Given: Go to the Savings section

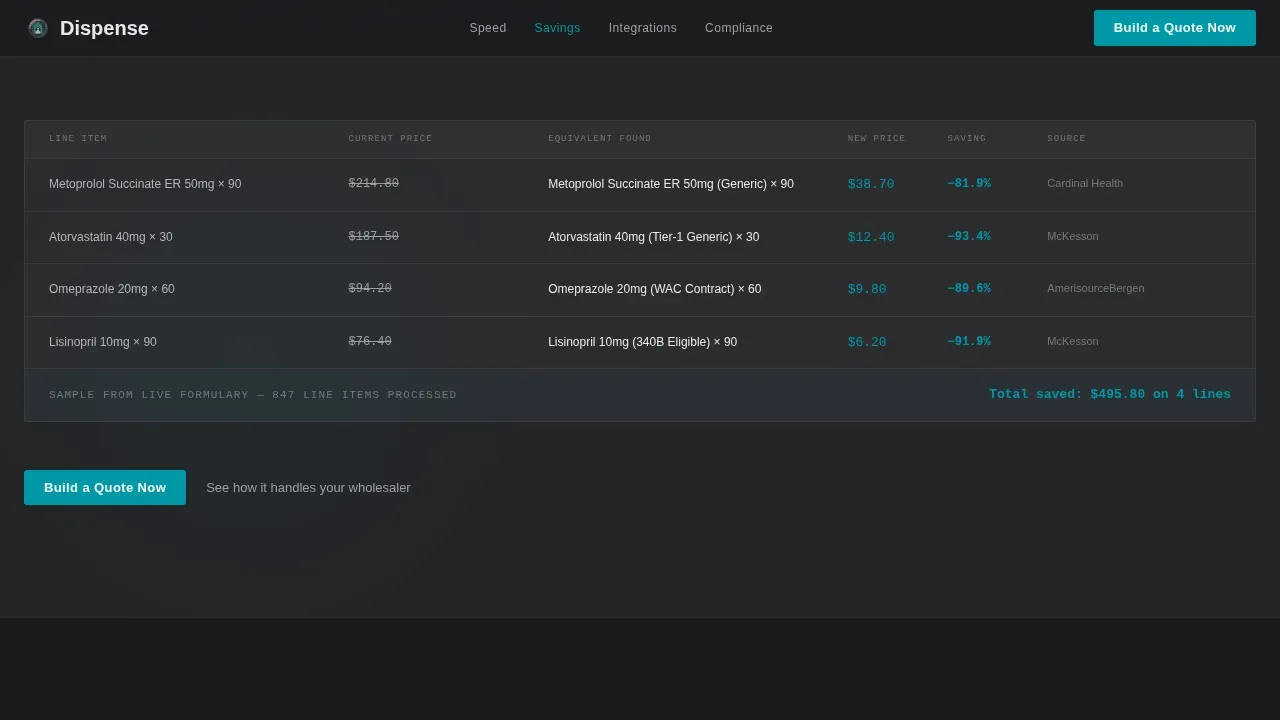Looking at the screenshot, I should (x=557, y=28).
